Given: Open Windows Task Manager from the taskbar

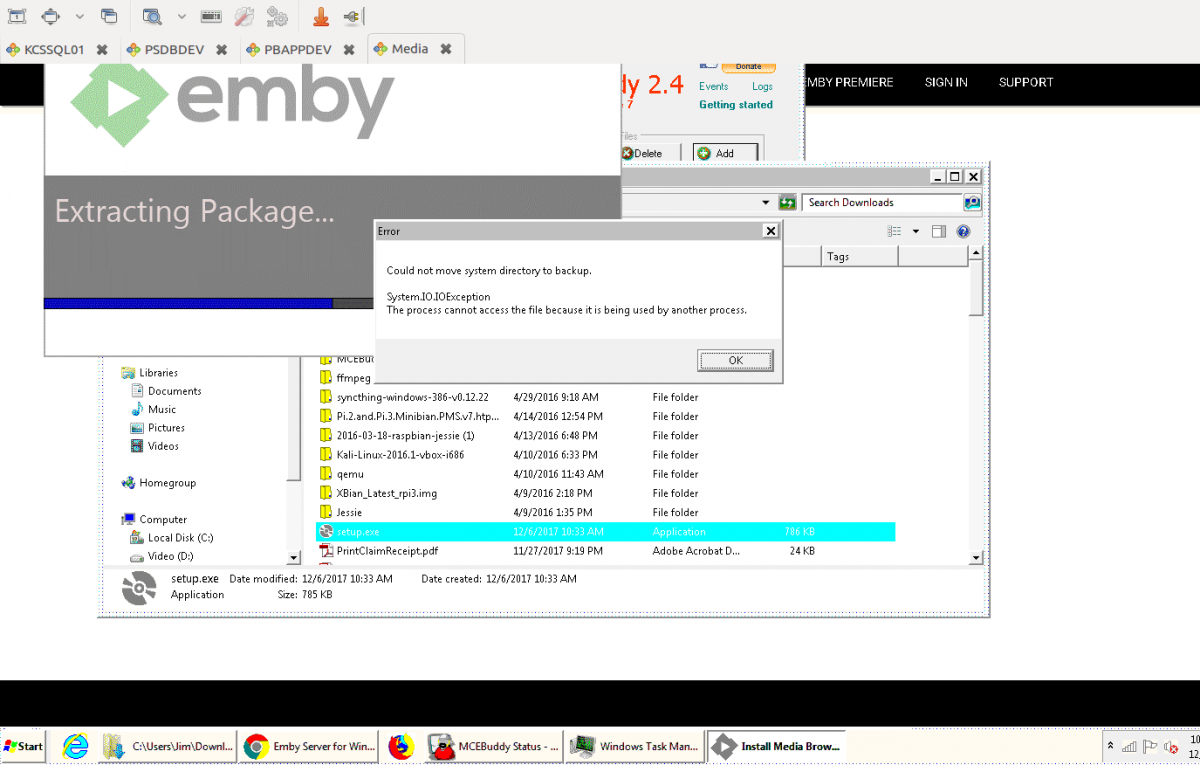Looking at the screenshot, I should (x=633, y=746).
